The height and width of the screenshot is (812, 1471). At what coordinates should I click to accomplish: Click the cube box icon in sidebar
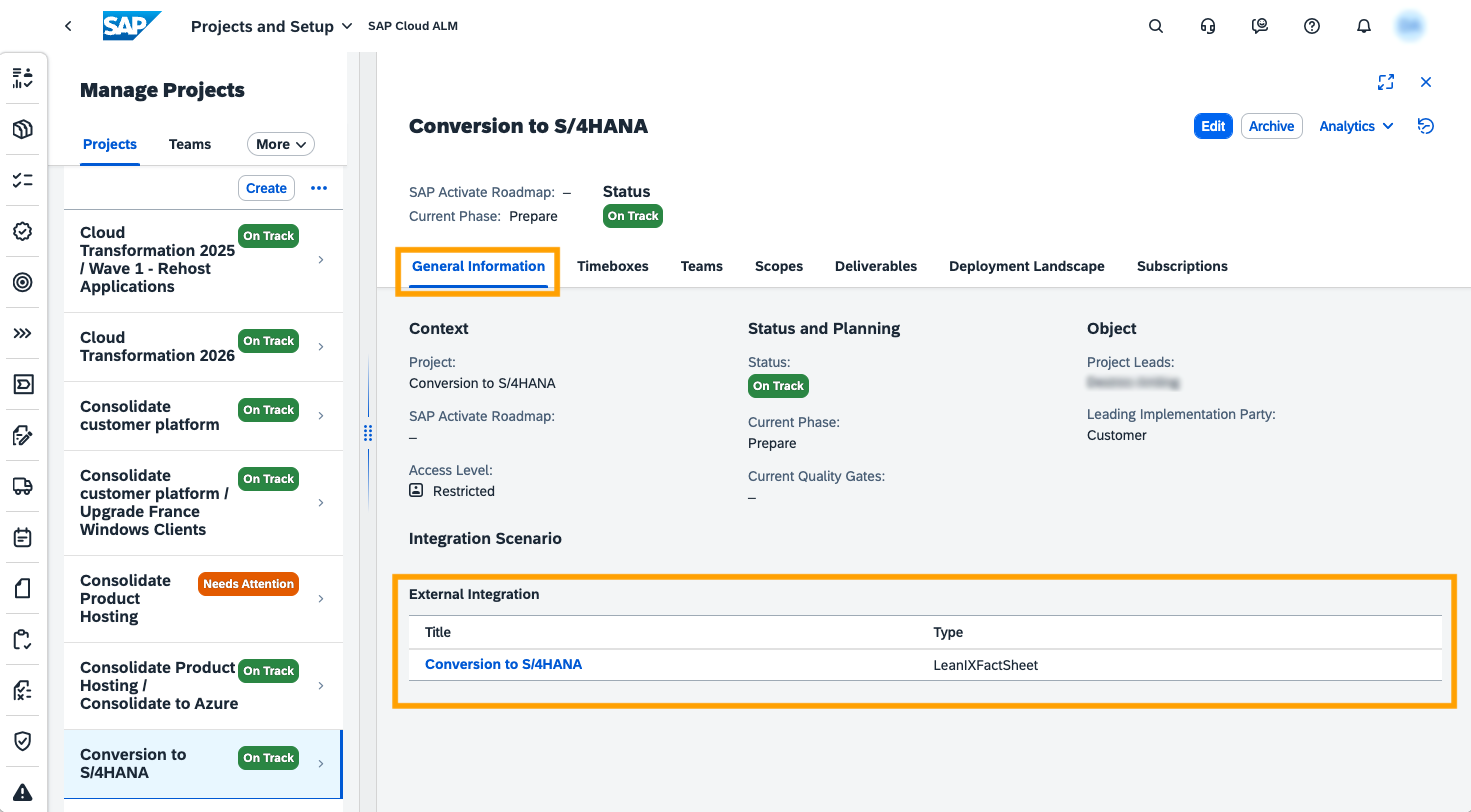pos(23,129)
